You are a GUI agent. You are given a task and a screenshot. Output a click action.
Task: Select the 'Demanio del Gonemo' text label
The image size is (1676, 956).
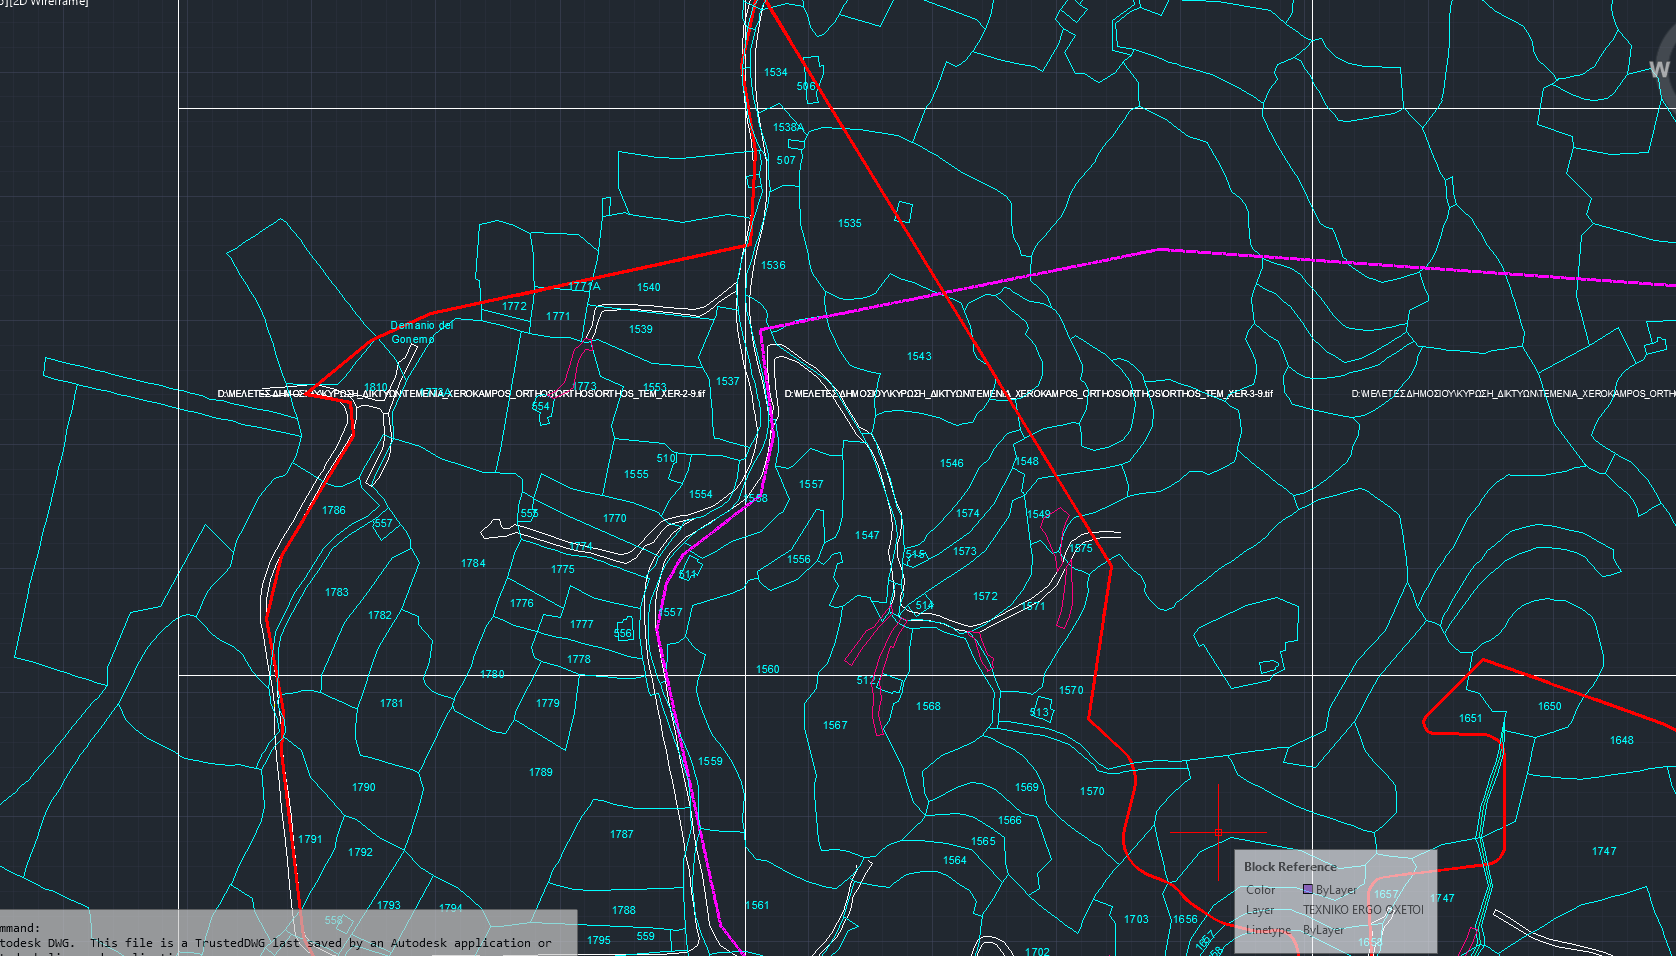(x=421, y=332)
